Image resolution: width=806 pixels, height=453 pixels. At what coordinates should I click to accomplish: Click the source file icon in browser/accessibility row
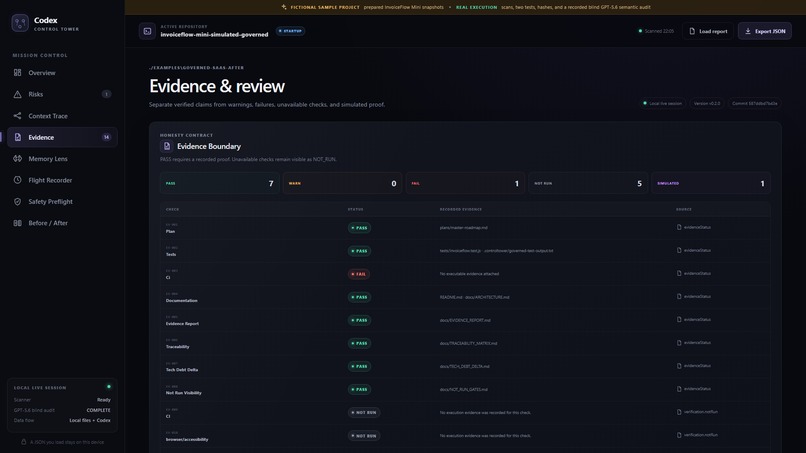pyautogui.click(x=679, y=436)
